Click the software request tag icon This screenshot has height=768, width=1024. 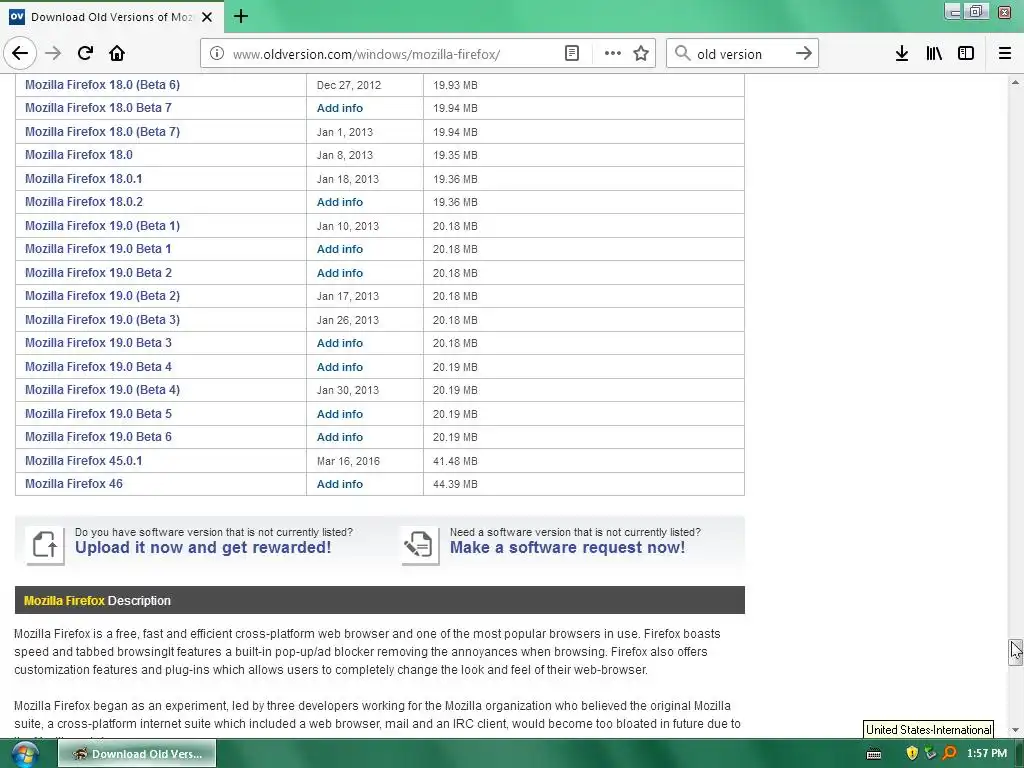click(420, 545)
